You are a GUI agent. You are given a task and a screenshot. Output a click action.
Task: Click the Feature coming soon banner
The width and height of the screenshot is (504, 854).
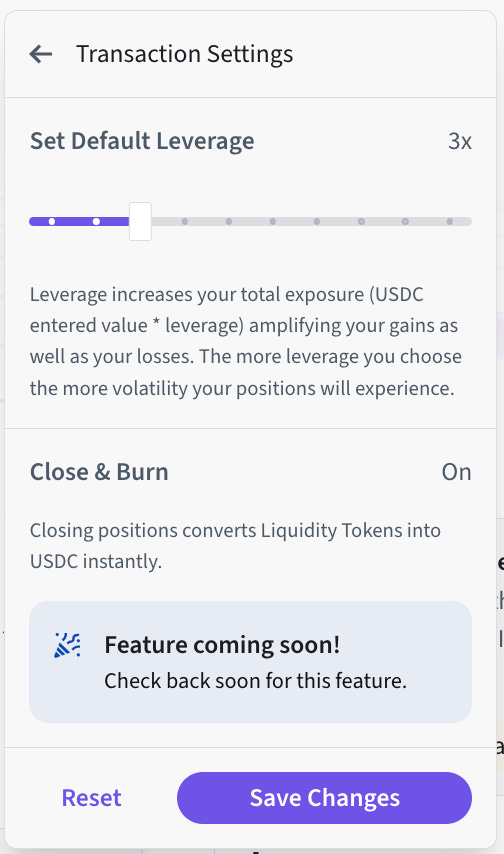pyautogui.click(x=250, y=662)
